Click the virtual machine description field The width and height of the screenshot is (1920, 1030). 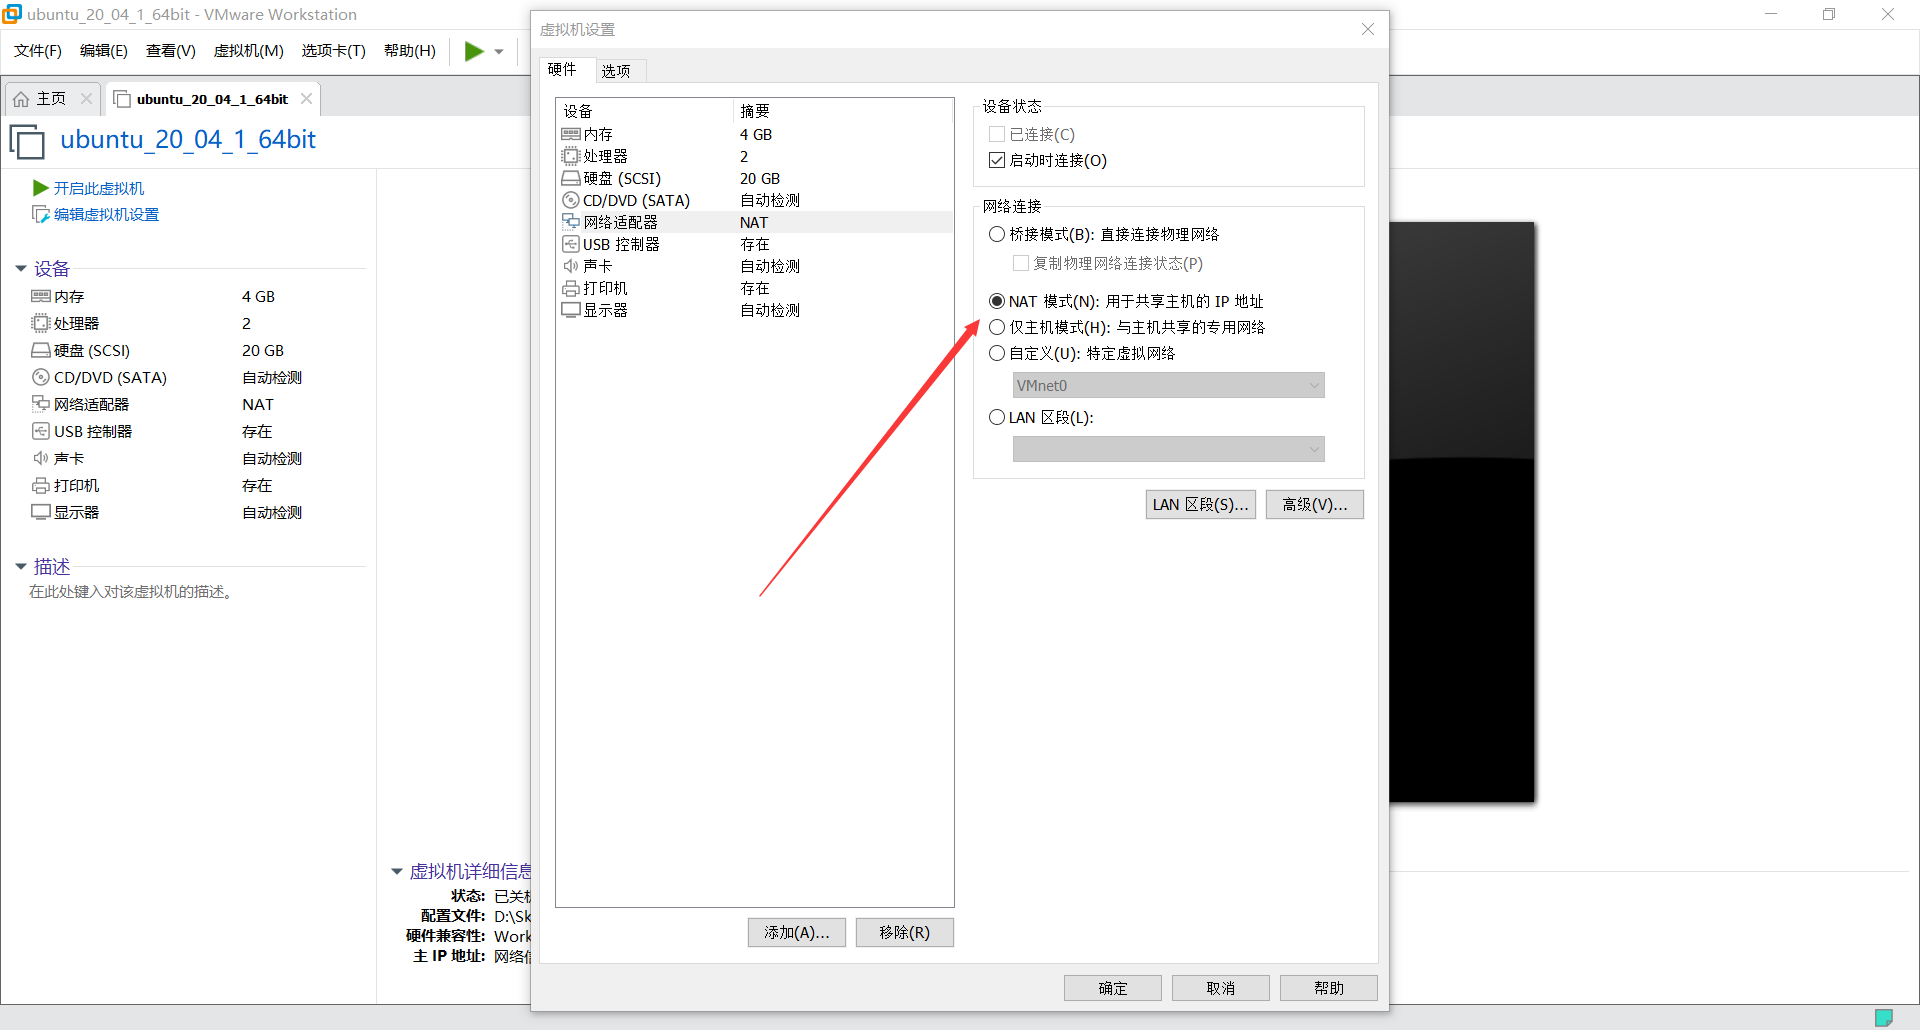point(130,591)
